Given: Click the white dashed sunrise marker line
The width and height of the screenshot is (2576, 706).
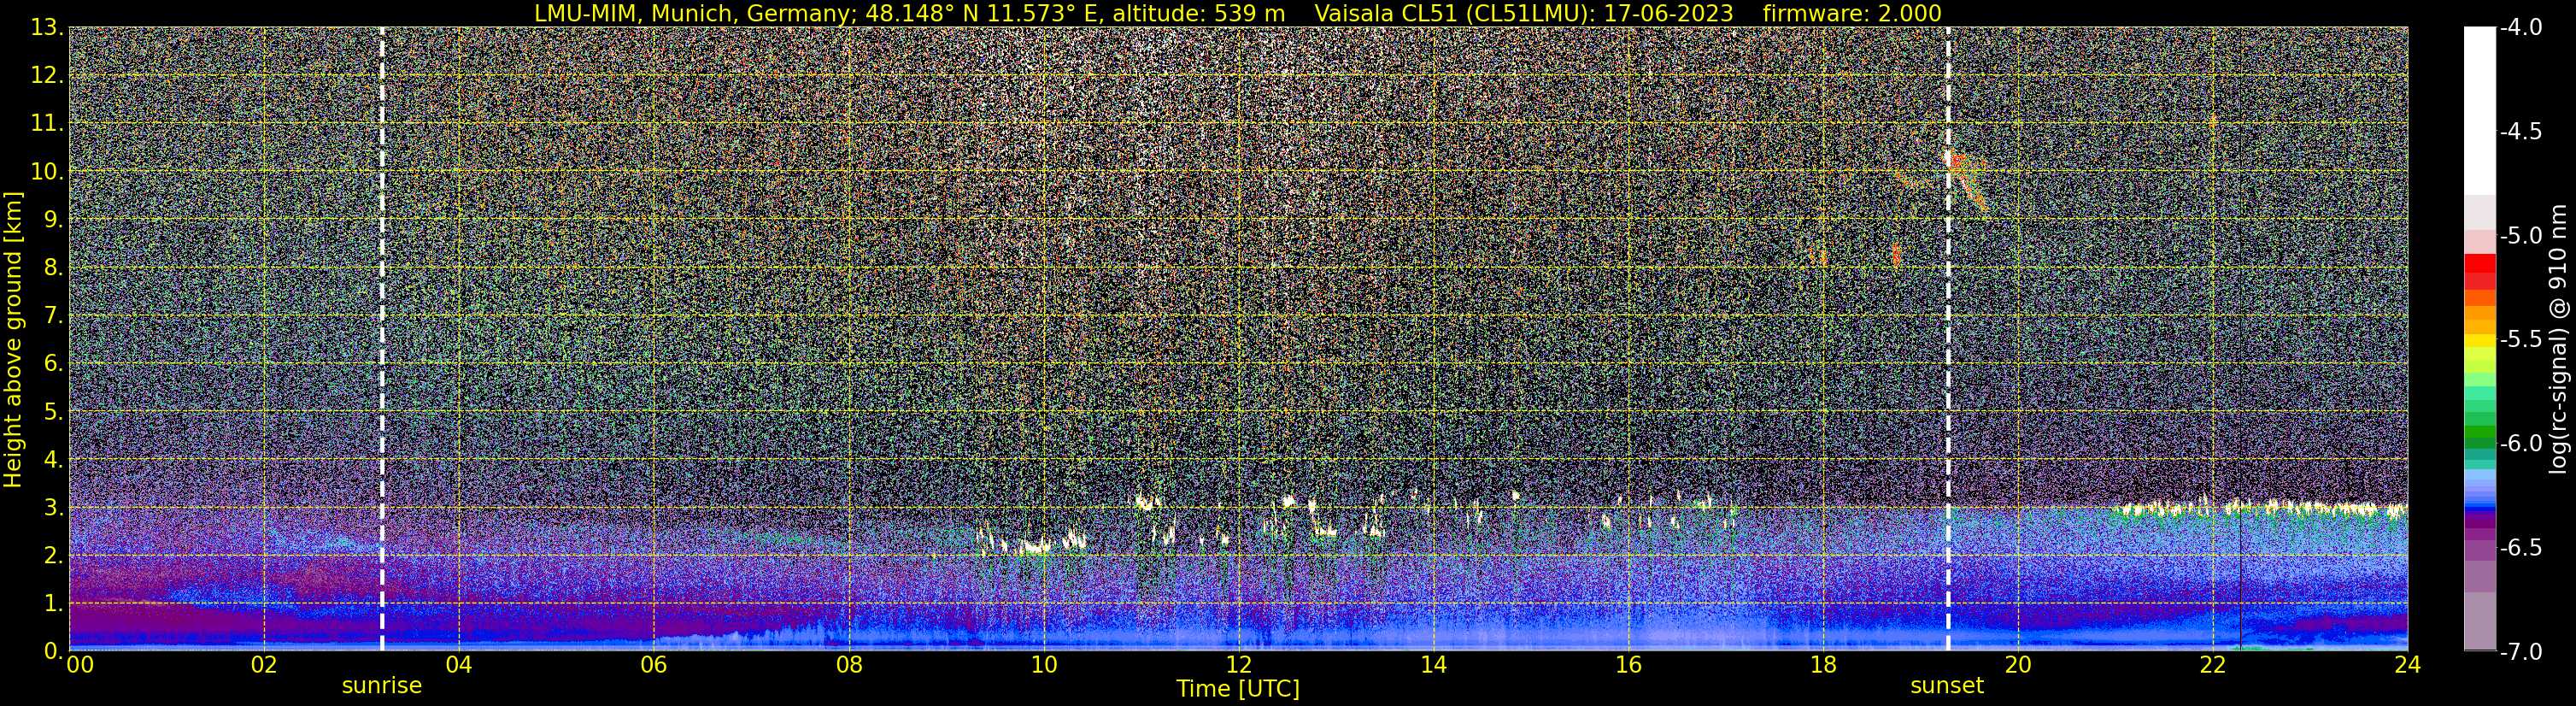Looking at the screenshot, I should pos(382,339).
